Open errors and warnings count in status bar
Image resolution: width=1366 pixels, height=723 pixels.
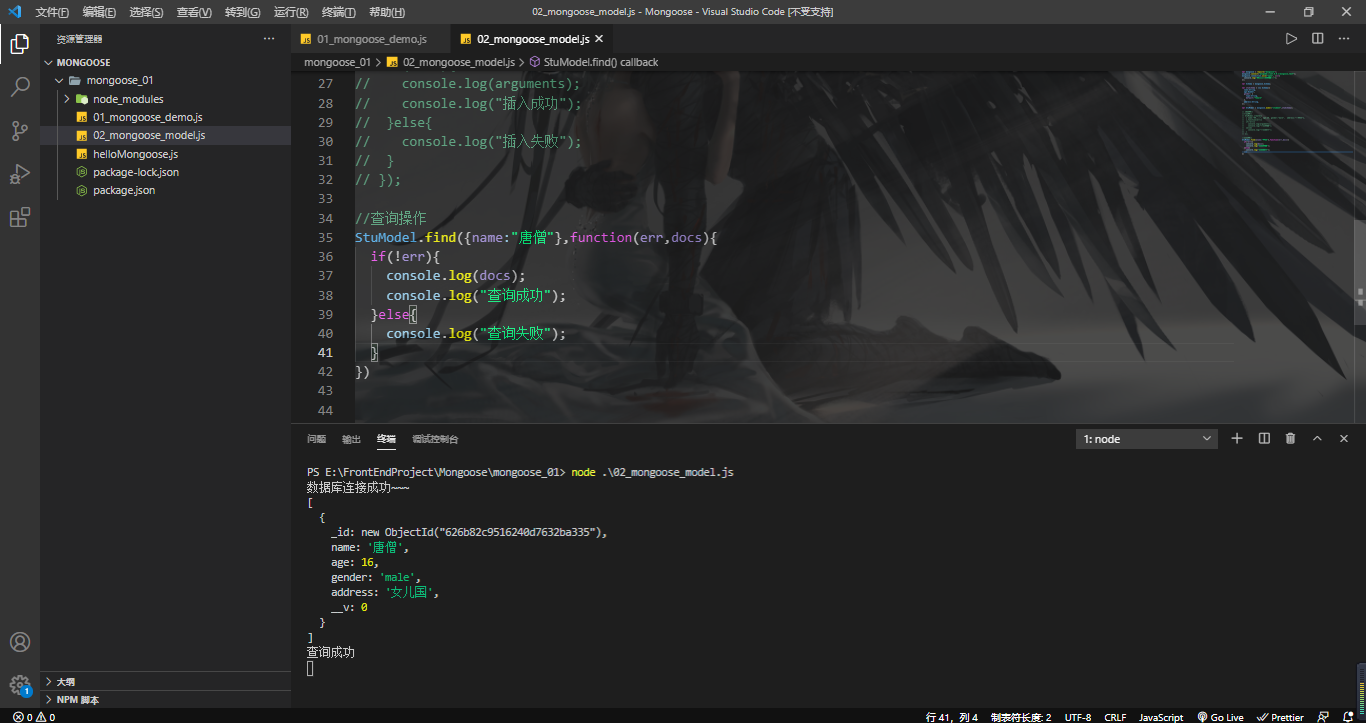[x=33, y=717]
